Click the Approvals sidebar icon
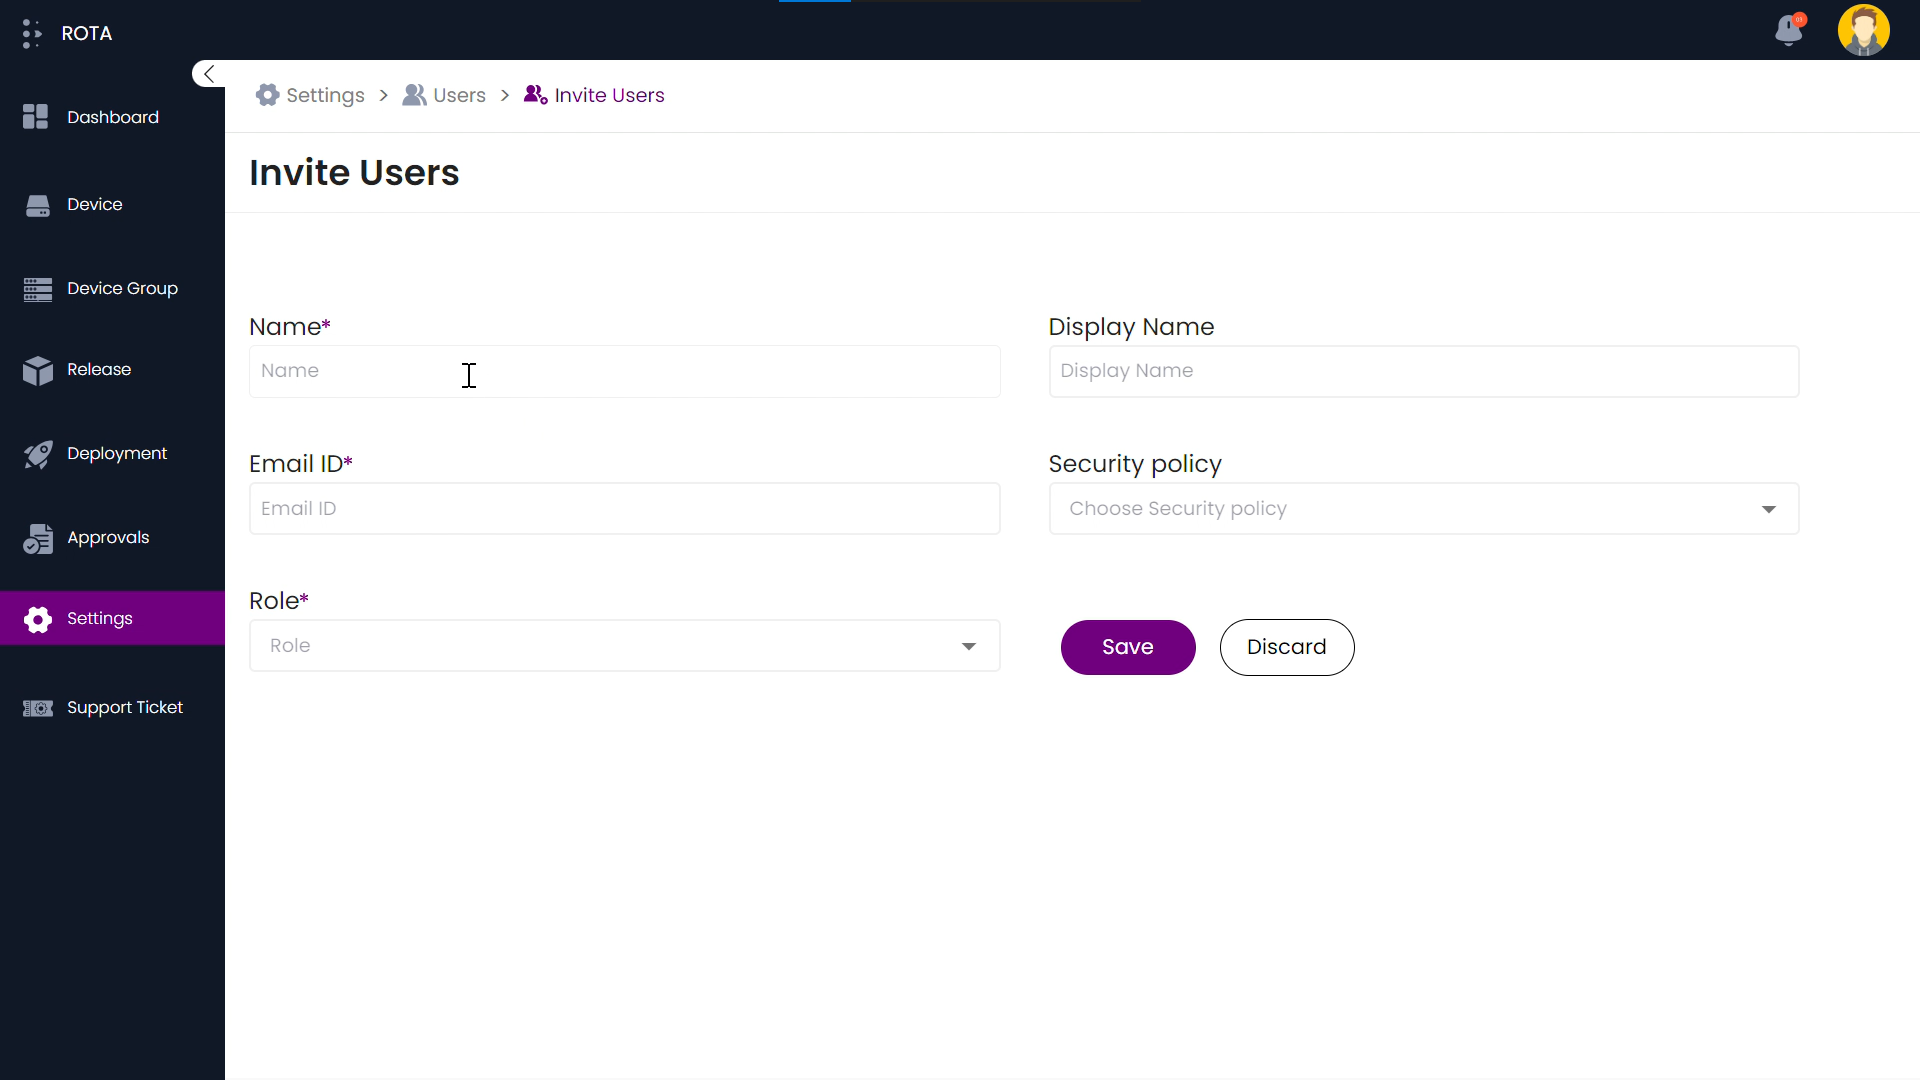The height and width of the screenshot is (1080, 1920). click(x=37, y=538)
